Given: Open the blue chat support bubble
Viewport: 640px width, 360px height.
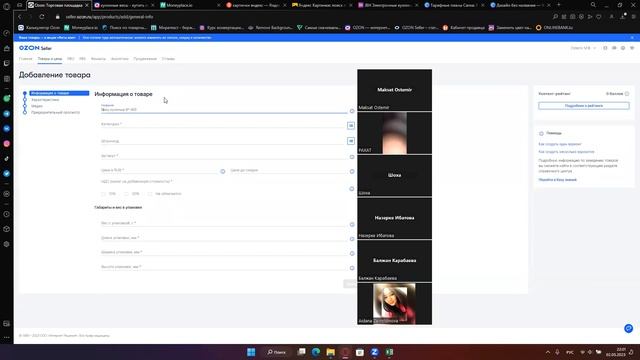Looking at the screenshot, I should tap(629, 328).
